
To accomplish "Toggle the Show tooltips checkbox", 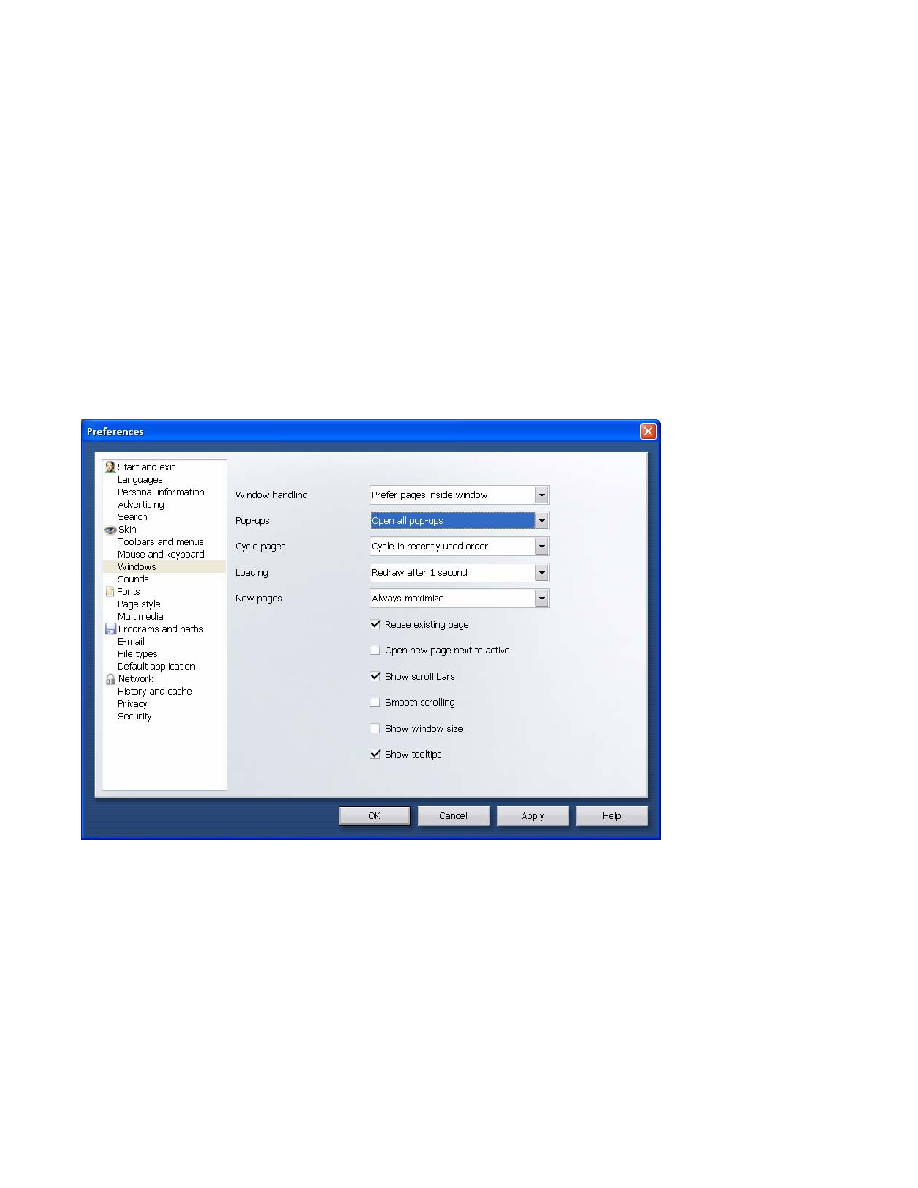I will tap(375, 754).
